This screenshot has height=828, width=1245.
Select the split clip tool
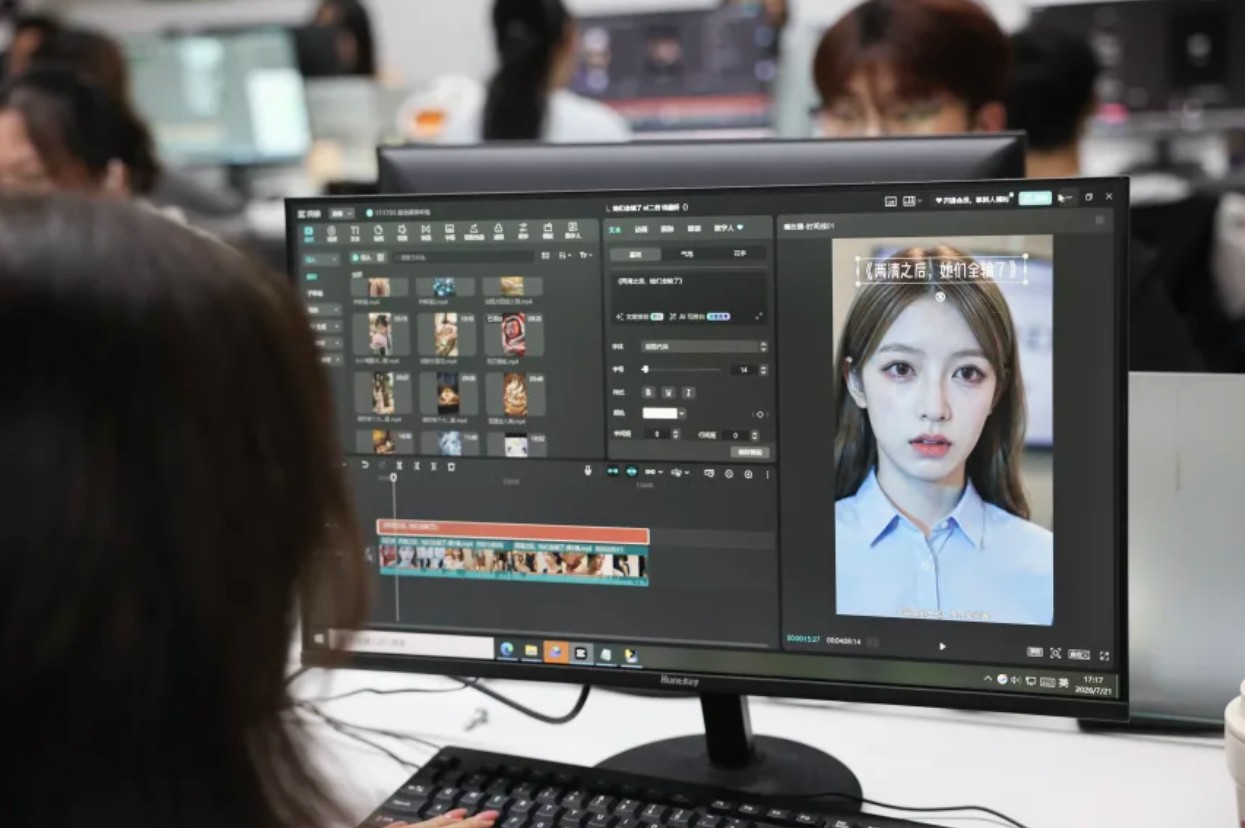(x=399, y=466)
